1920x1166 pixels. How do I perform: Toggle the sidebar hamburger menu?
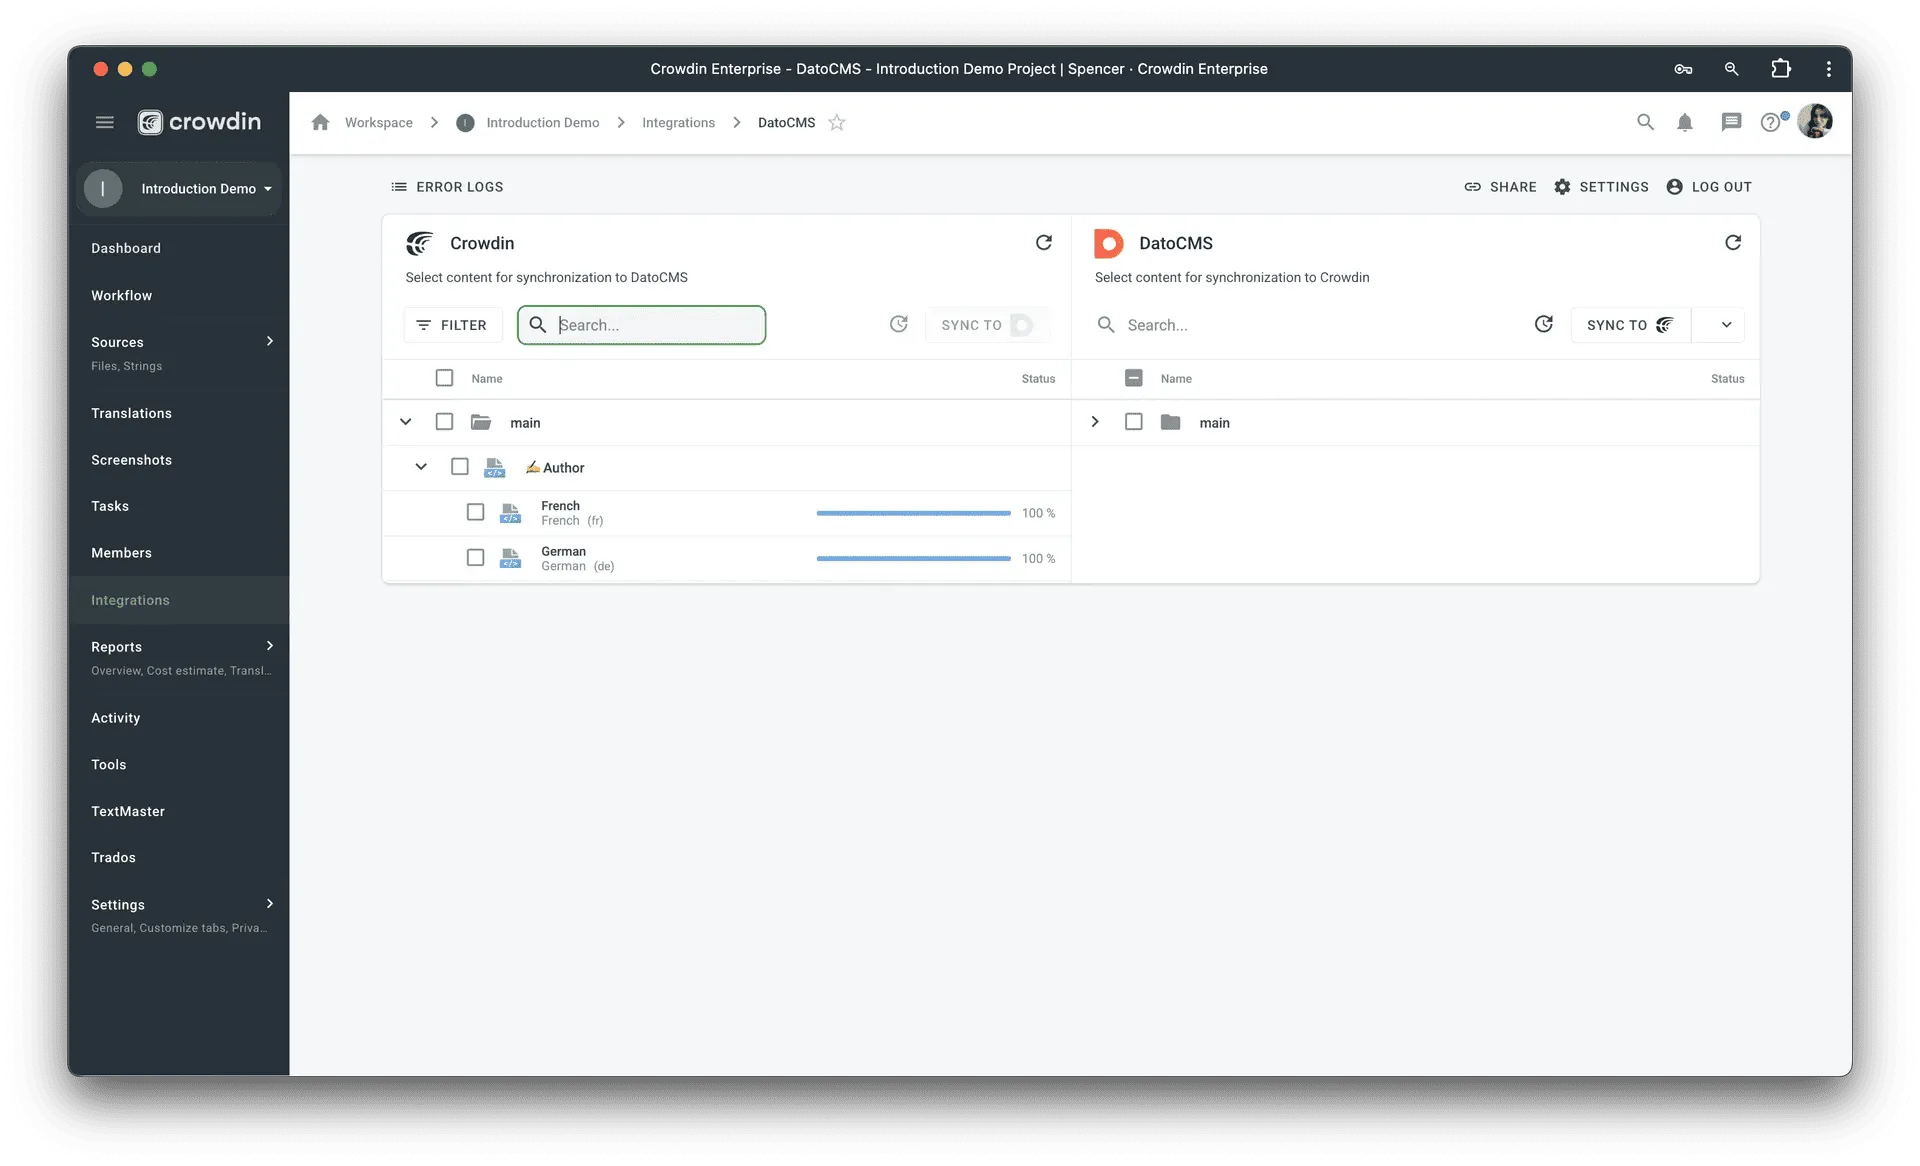(x=104, y=122)
